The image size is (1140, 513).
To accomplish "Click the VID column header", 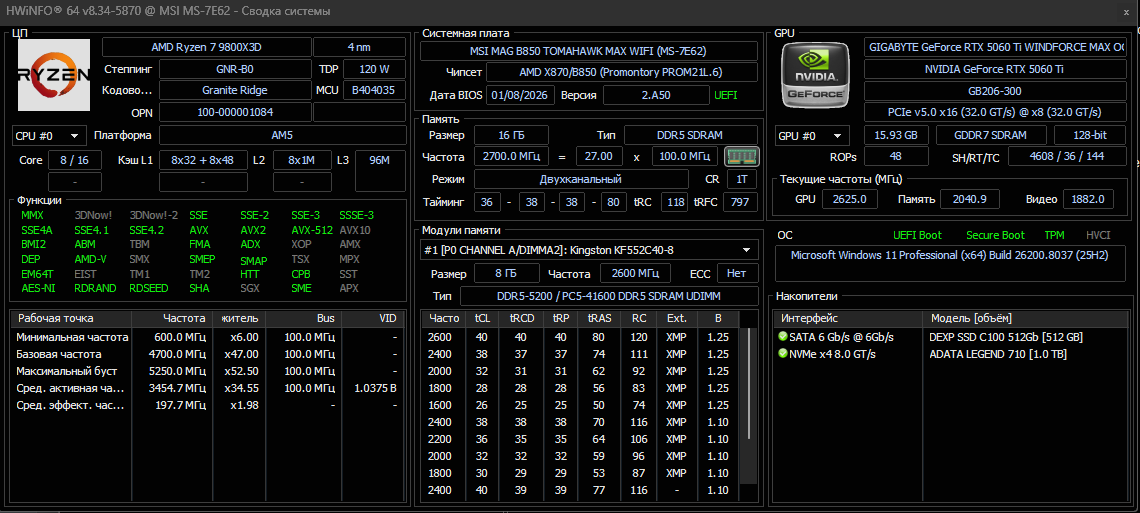I will tap(373, 318).
